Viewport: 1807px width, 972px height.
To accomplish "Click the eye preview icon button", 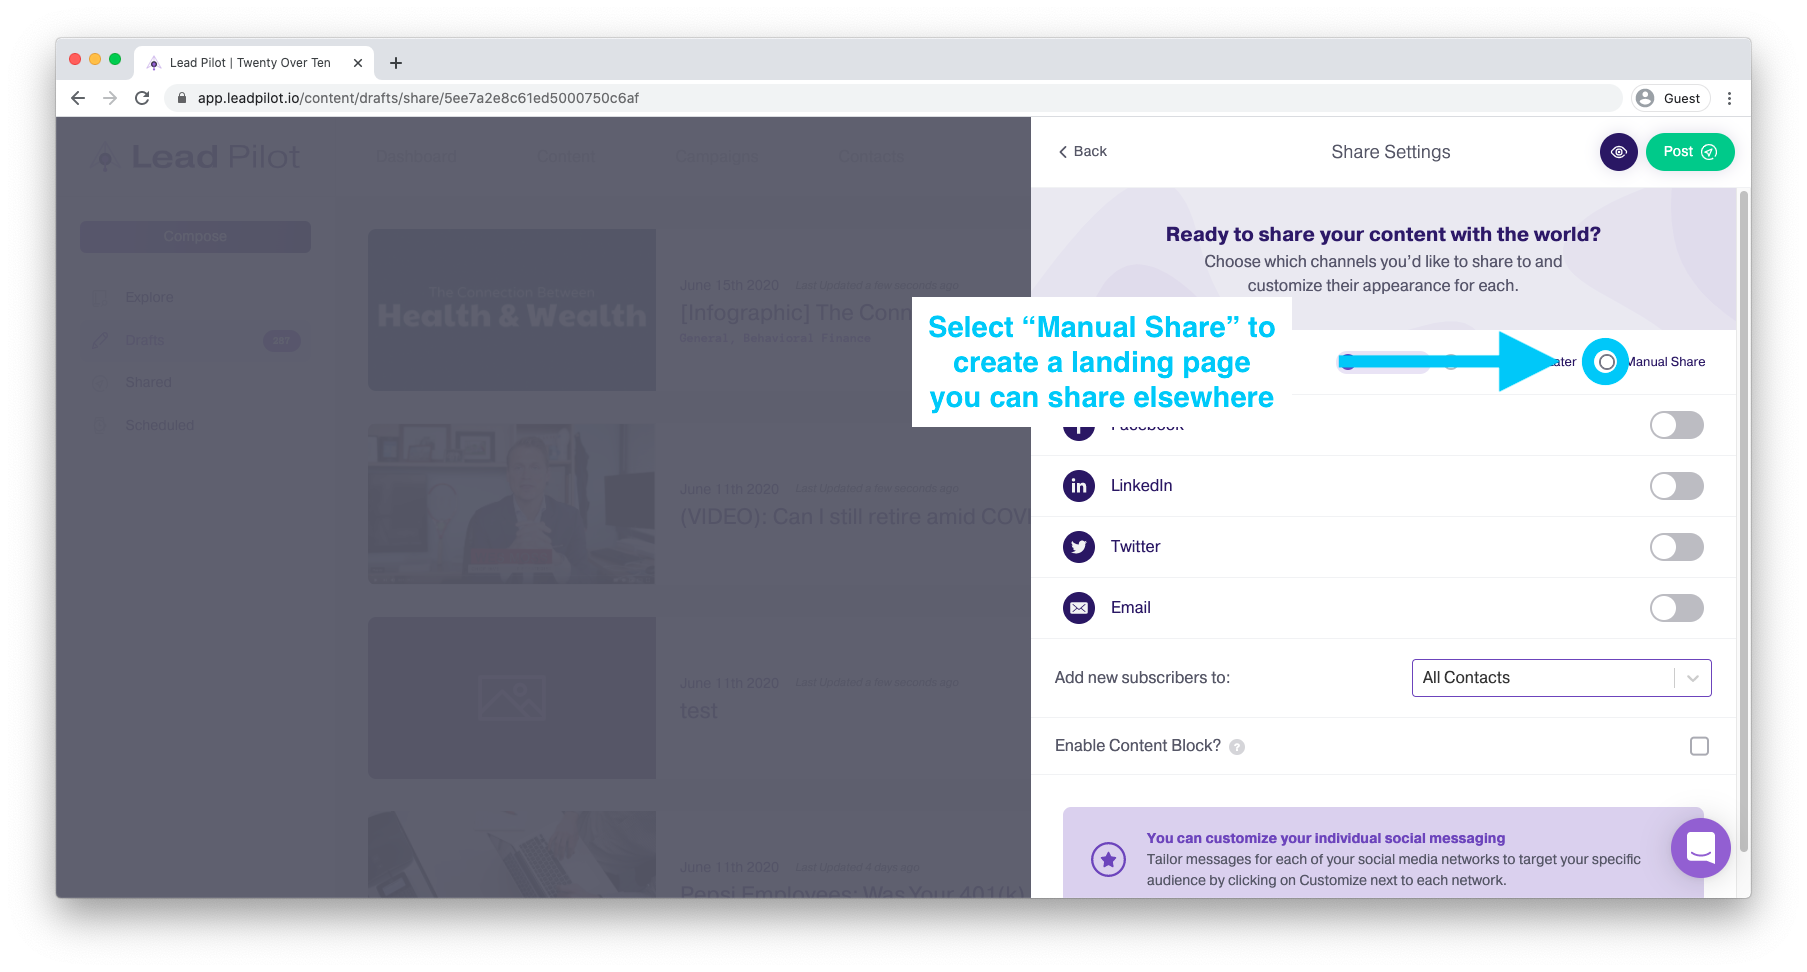I will (x=1618, y=152).
